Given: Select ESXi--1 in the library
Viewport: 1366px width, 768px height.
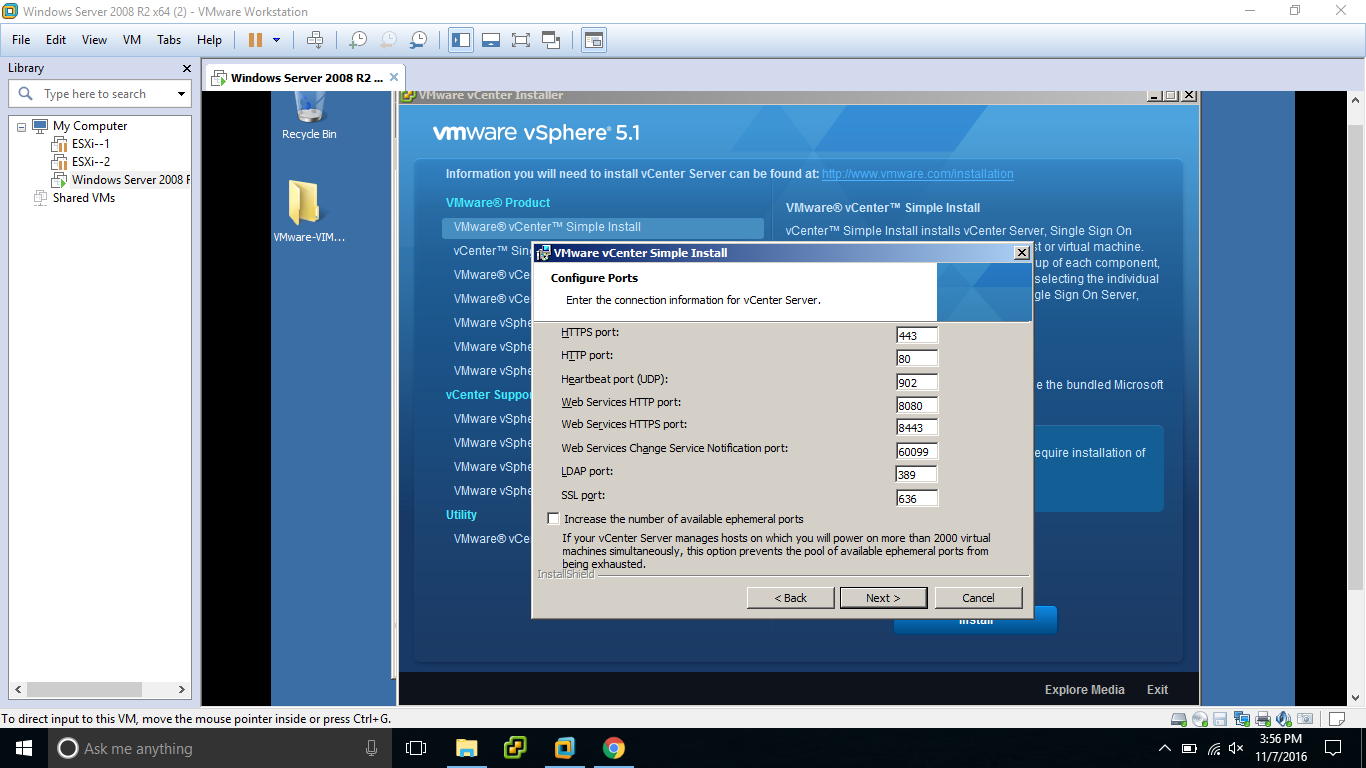Looking at the screenshot, I should click(90, 144).
